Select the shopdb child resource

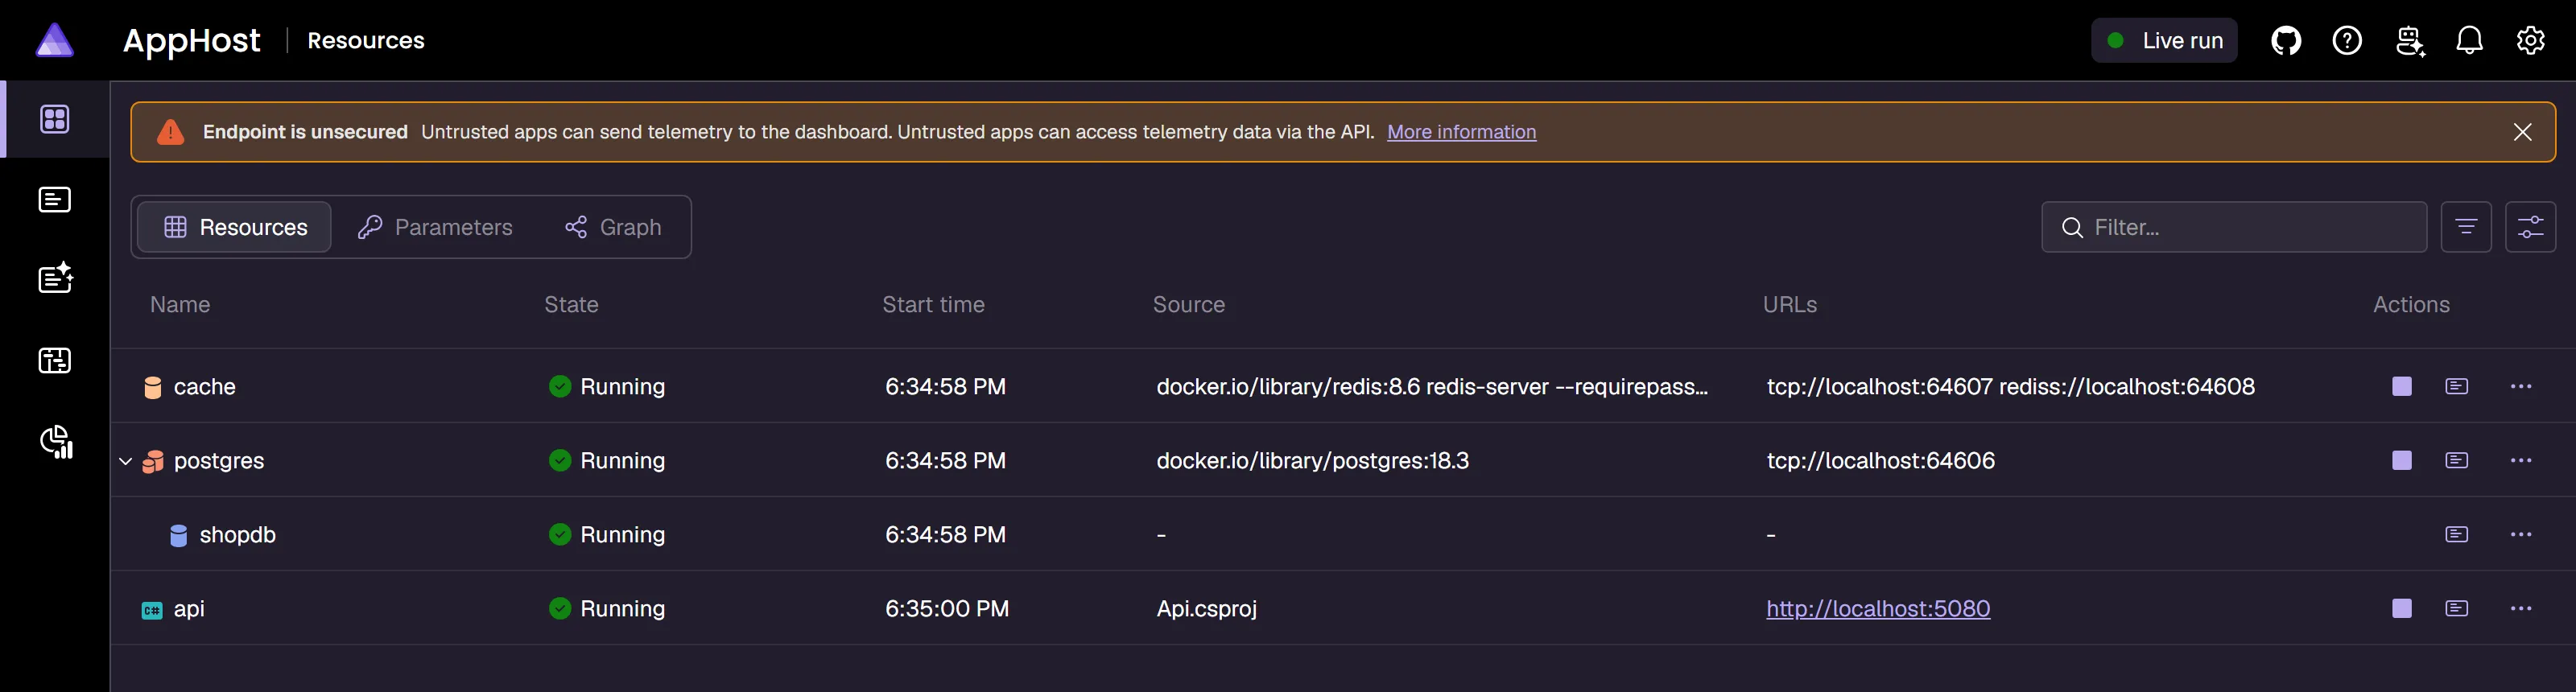tap(238, 535)
